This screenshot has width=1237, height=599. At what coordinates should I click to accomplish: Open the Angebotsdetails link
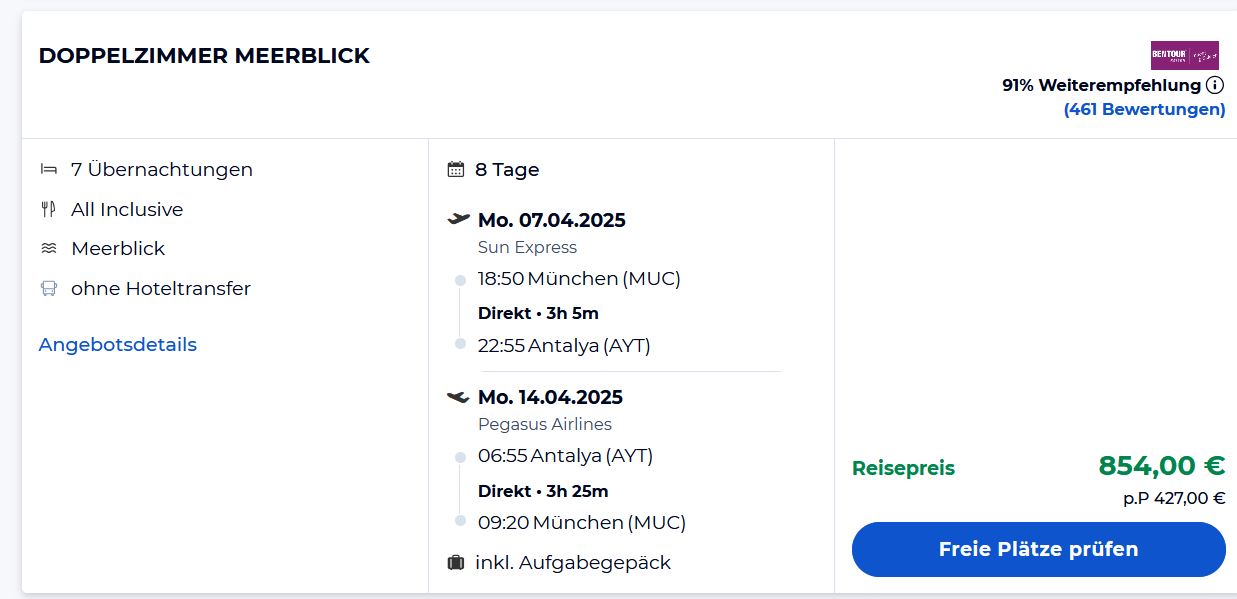117,344
